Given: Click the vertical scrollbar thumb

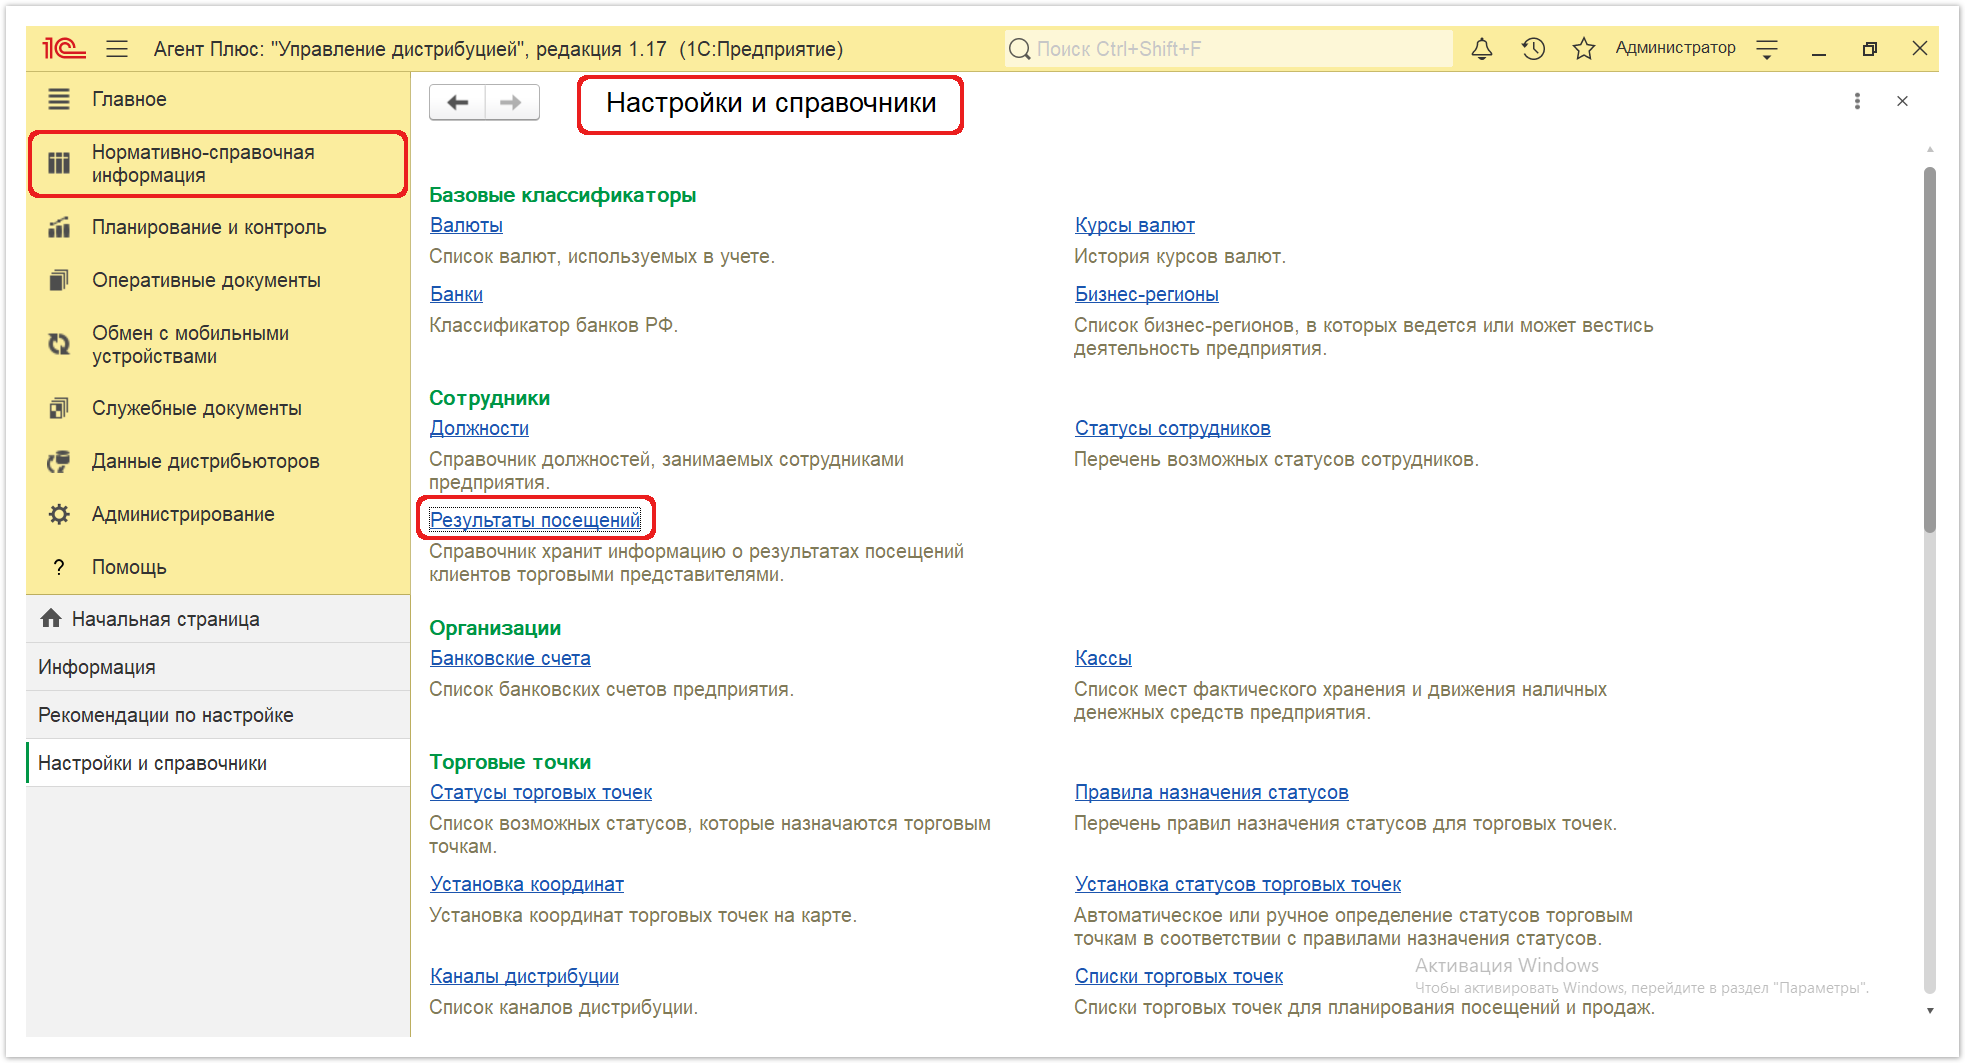Looking at the screenshot, I should [1930, 350].
